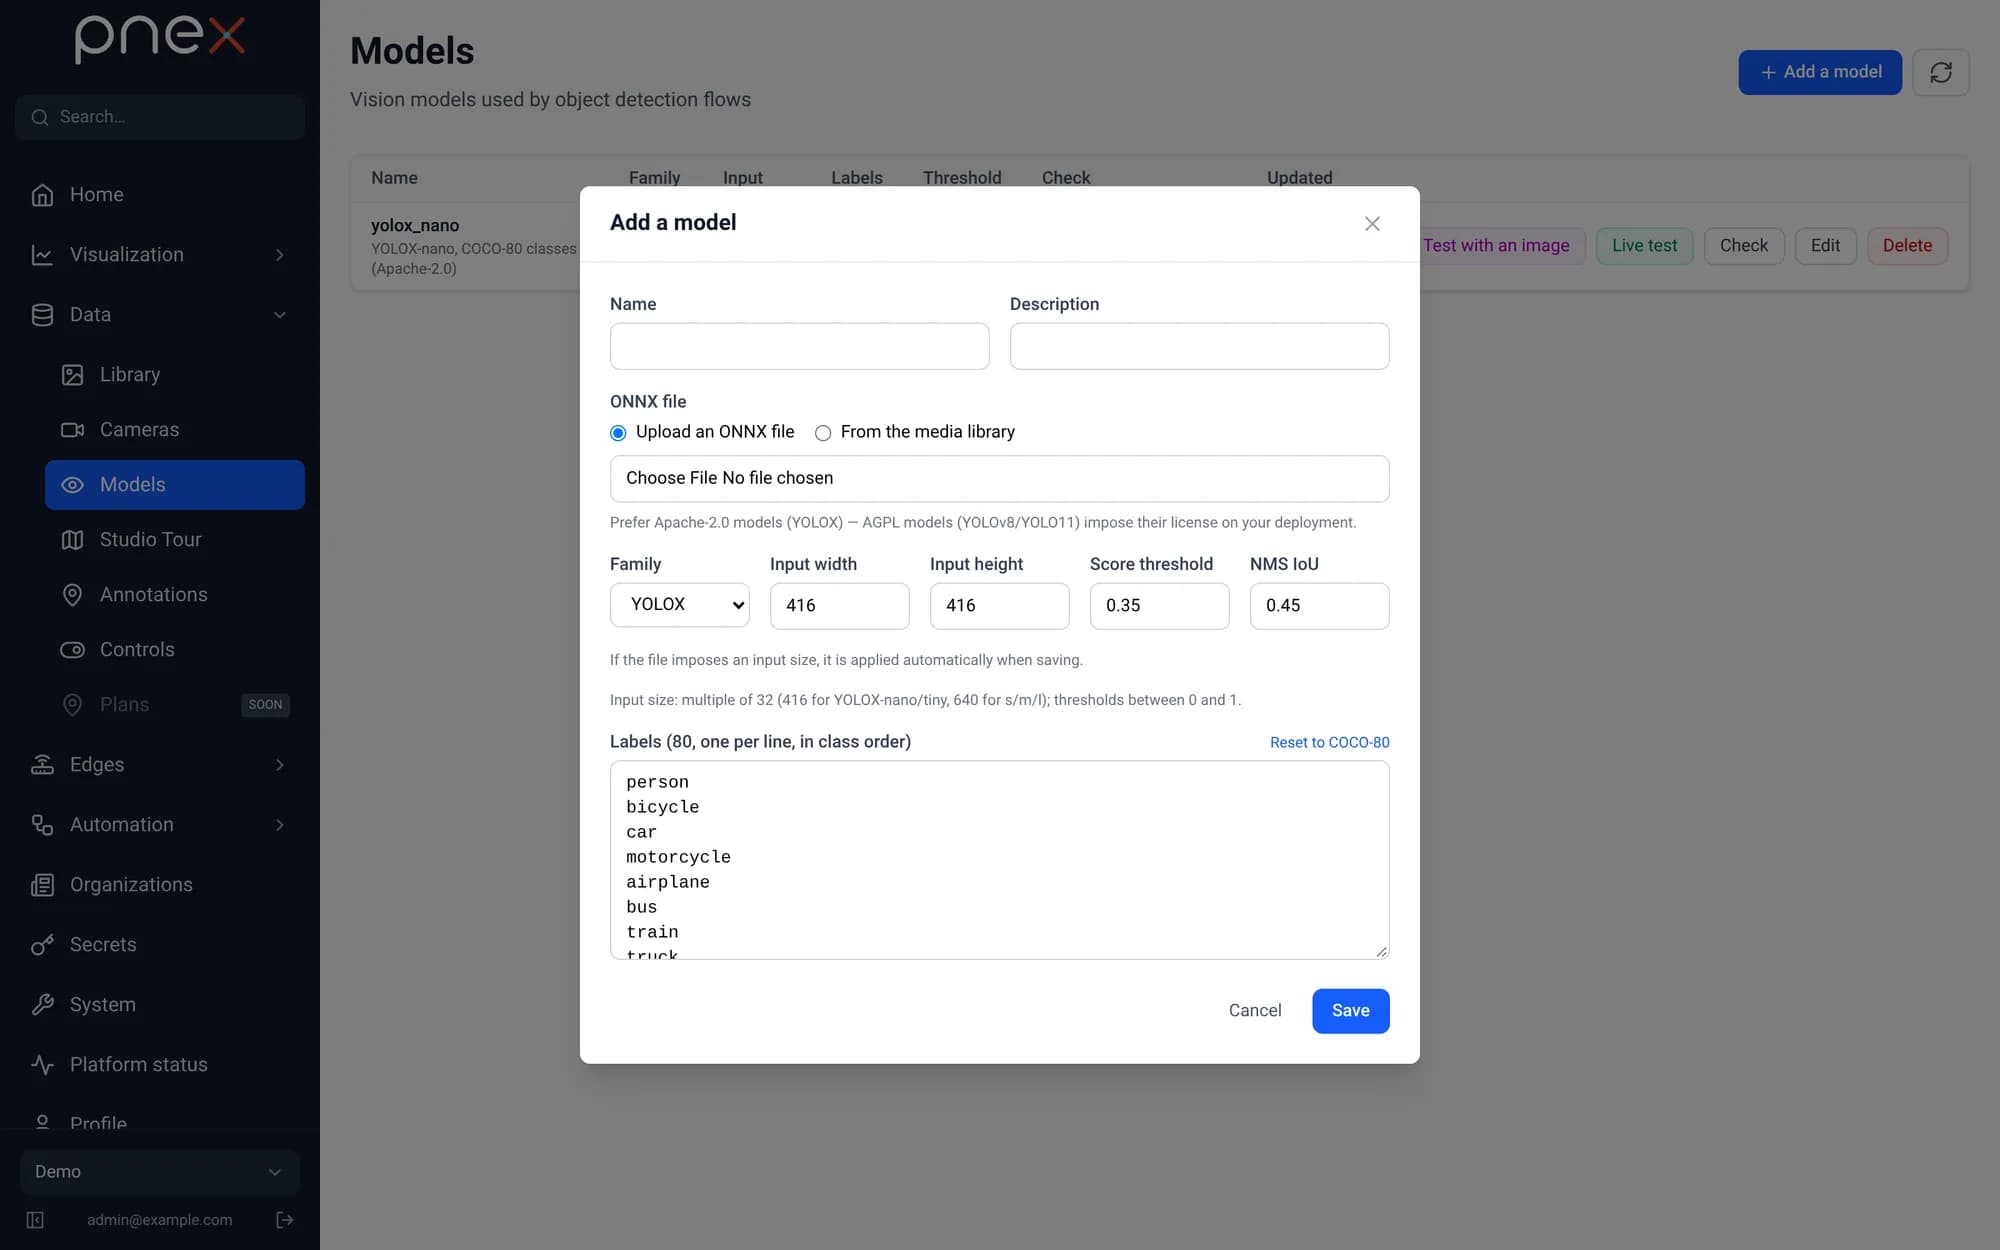Screen dimensions: 2000x1250
Task: Click Cancel in Add a model dialog
Action: click(x=1255, y=1011)
